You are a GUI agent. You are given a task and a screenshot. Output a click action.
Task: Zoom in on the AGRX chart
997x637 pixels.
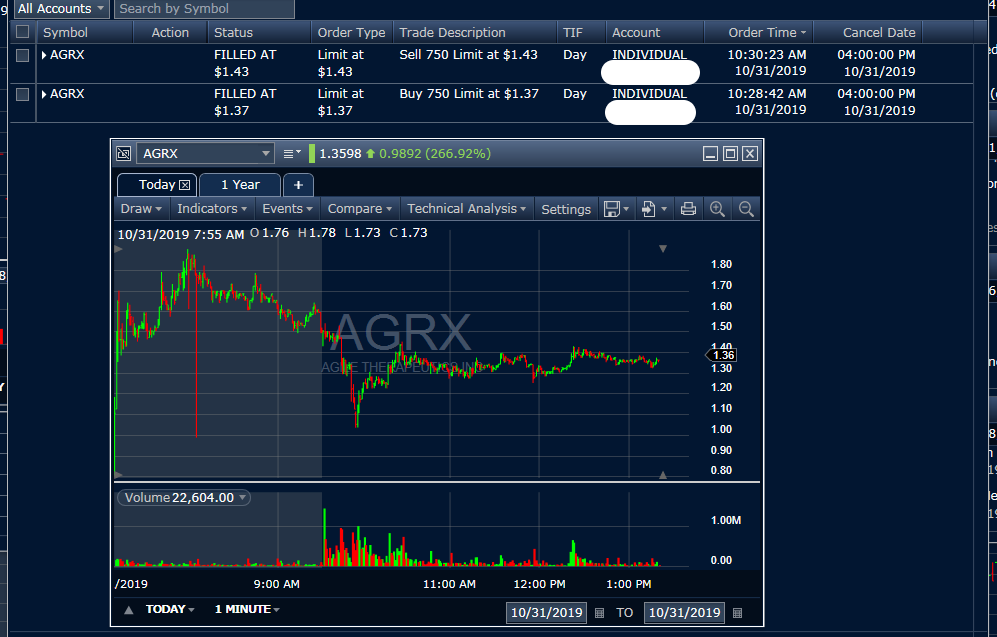point(717,209)
